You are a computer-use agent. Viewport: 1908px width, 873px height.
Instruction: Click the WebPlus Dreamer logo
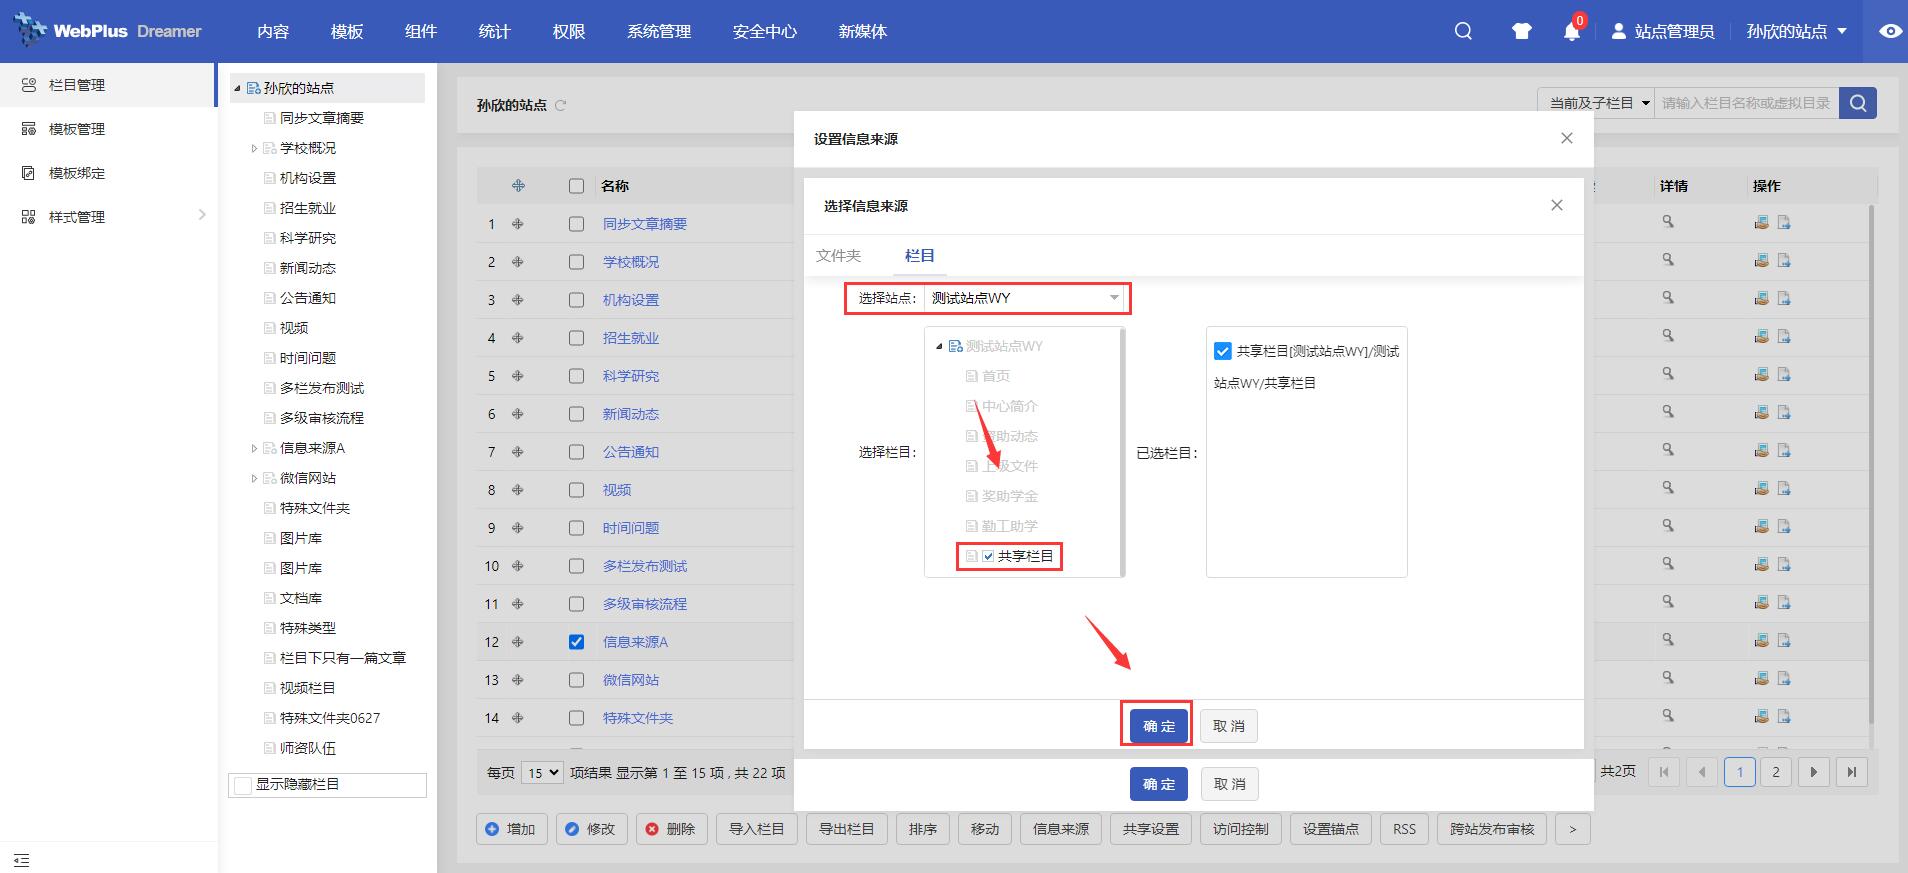tap(108, 31)
